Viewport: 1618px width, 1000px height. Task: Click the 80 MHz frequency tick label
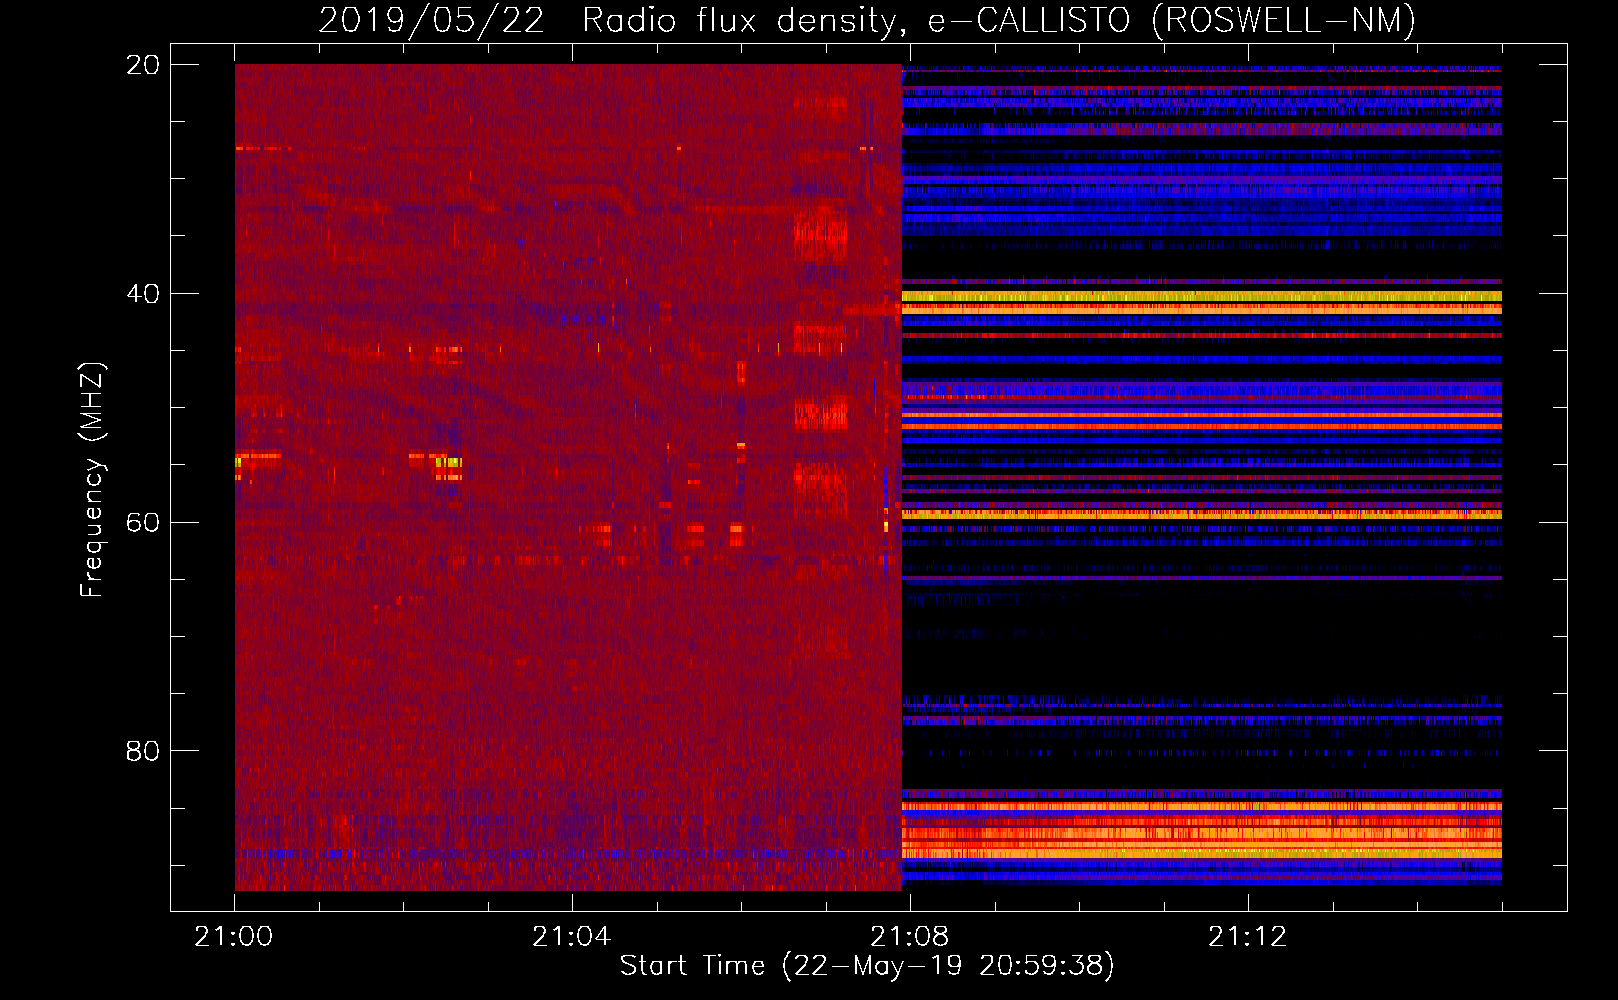[x=143, y=751]
